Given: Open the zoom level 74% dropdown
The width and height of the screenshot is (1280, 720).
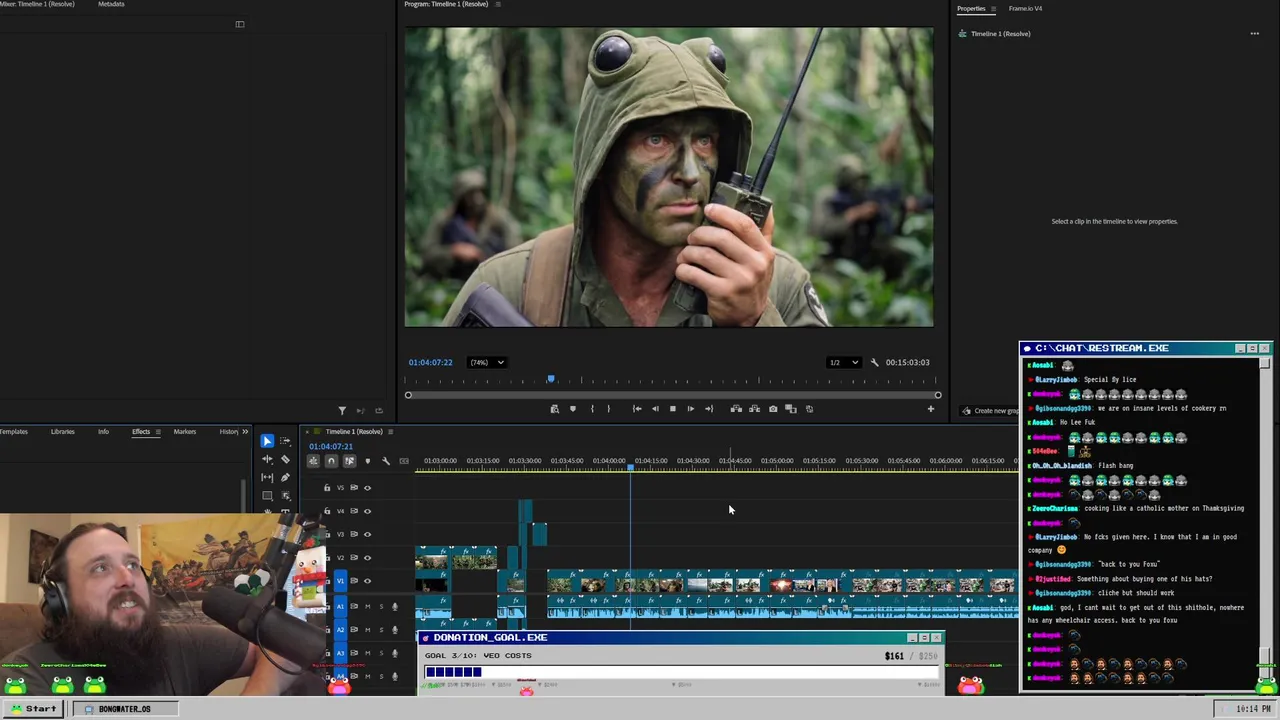Looking at the screenshot, I should [x=488, y=362].
